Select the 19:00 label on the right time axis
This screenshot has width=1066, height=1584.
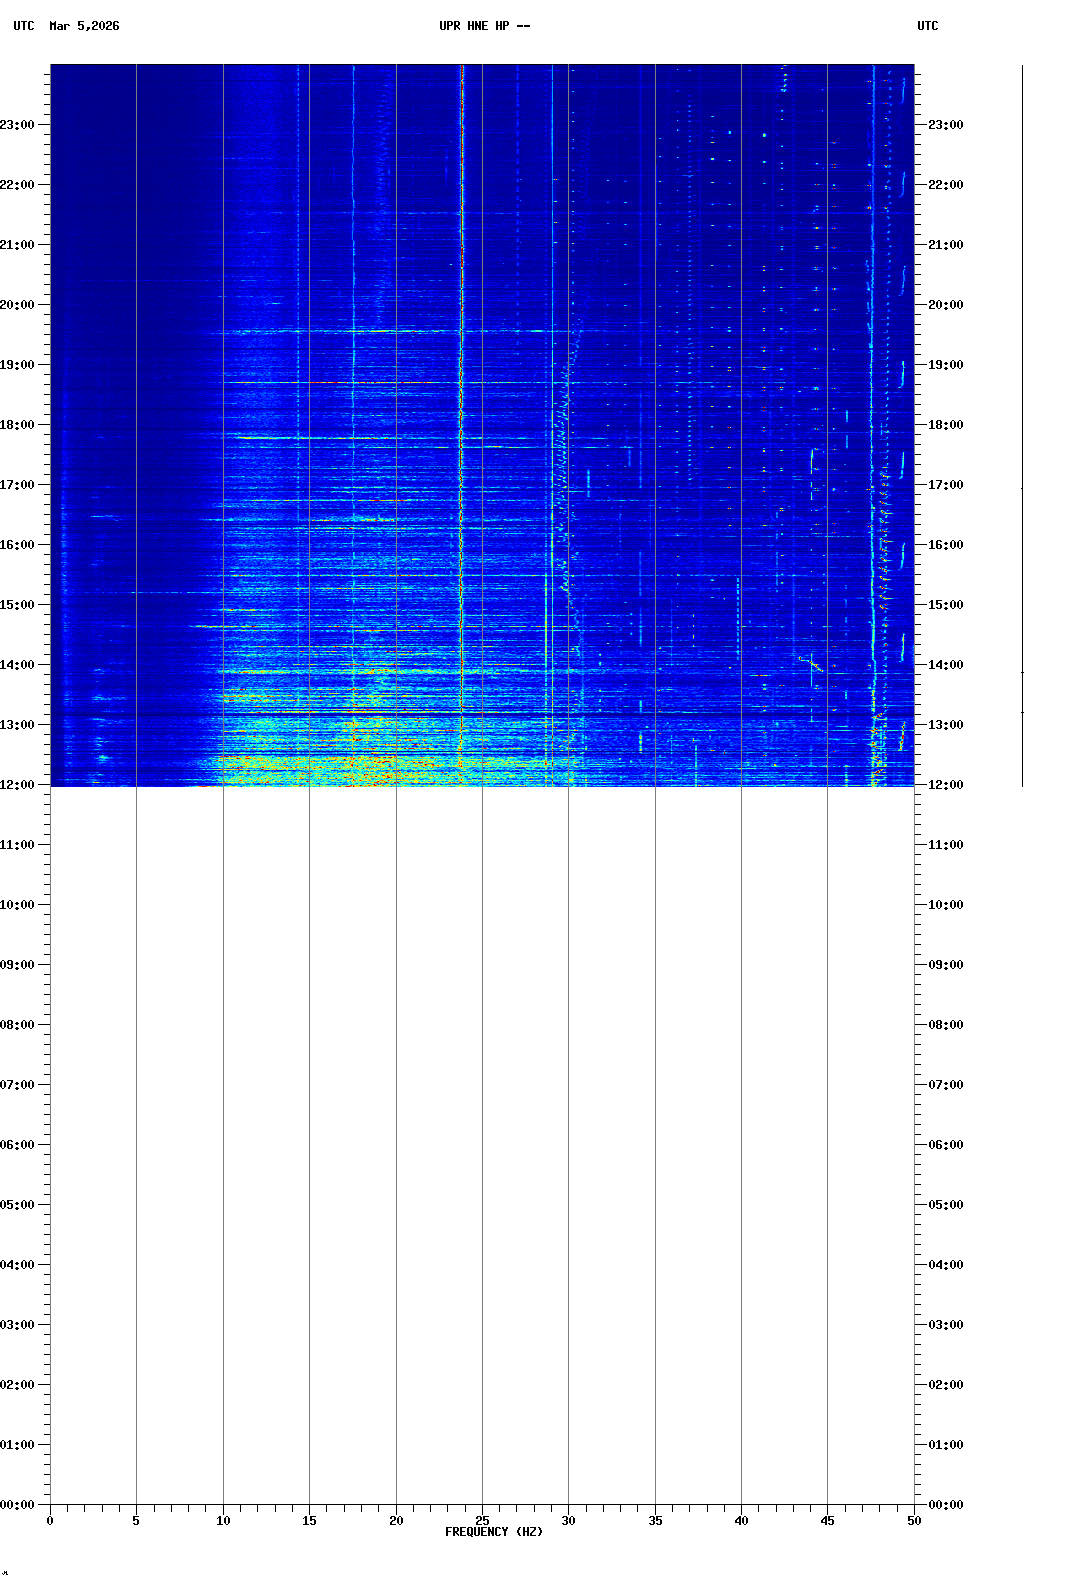tap(945, 365)
